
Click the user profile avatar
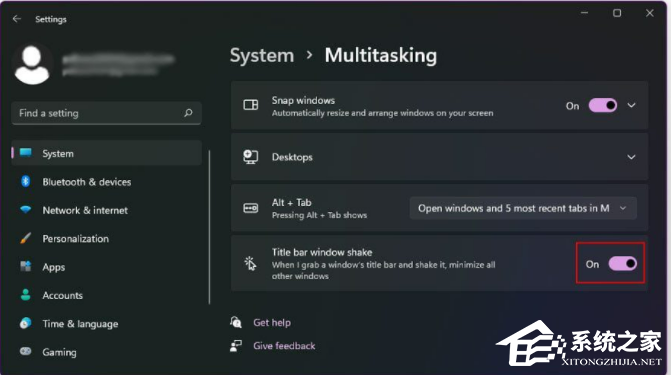pos(32,64)
